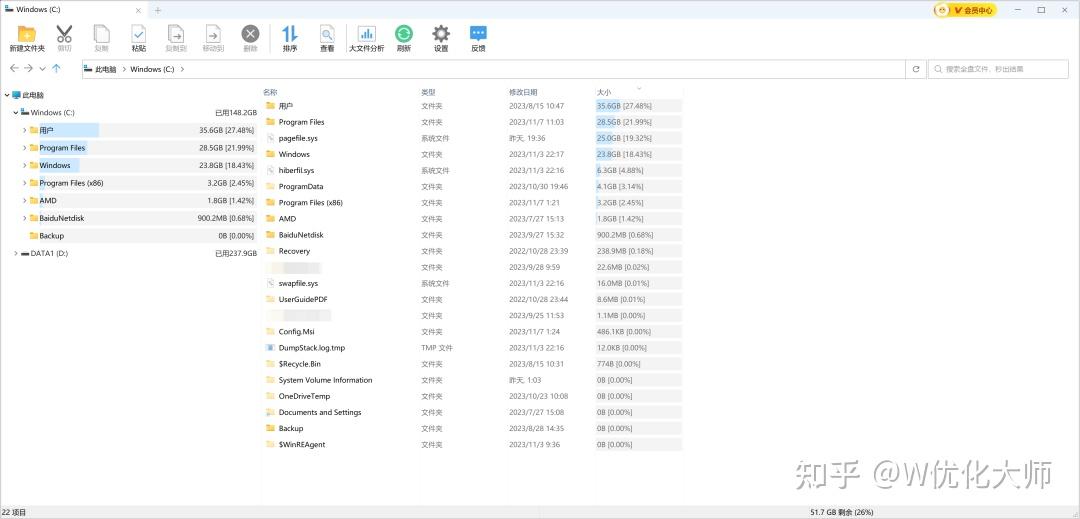Sort by the 修改日期 column header
The width and height of the screenshot is (1080, 519).
(x=523, y=92)
